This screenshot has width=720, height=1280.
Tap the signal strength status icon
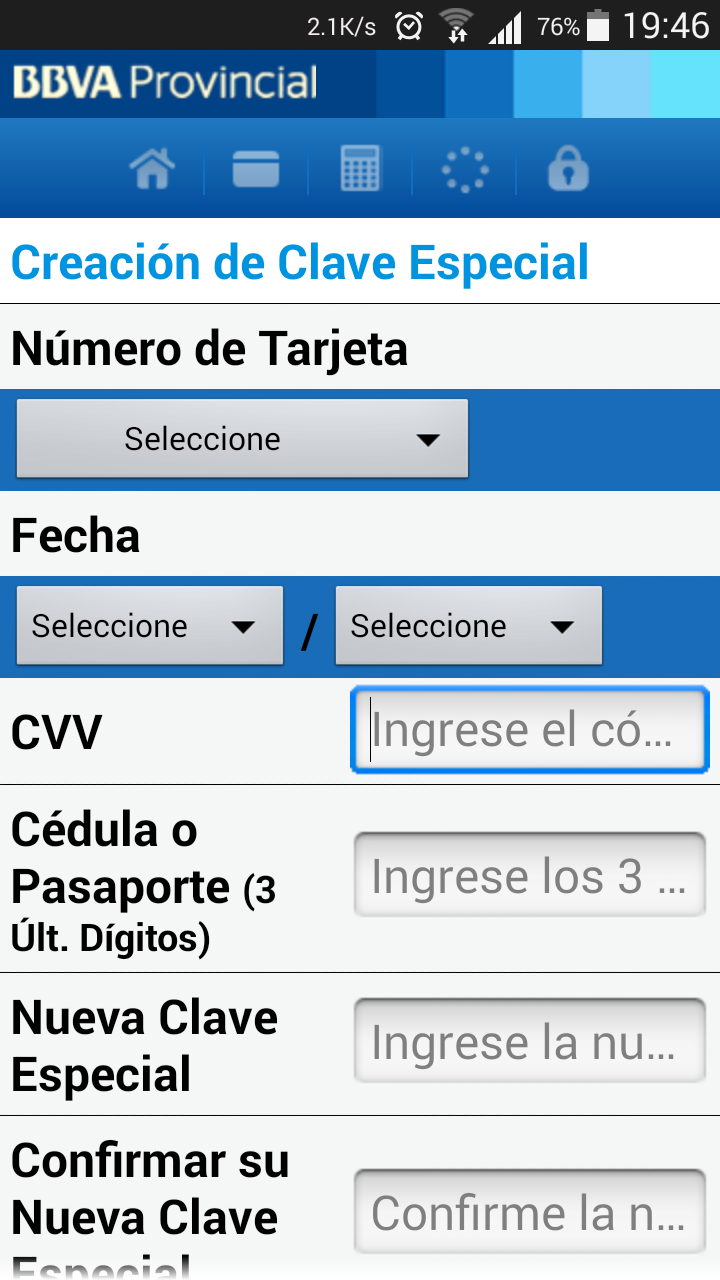(506, 27)
